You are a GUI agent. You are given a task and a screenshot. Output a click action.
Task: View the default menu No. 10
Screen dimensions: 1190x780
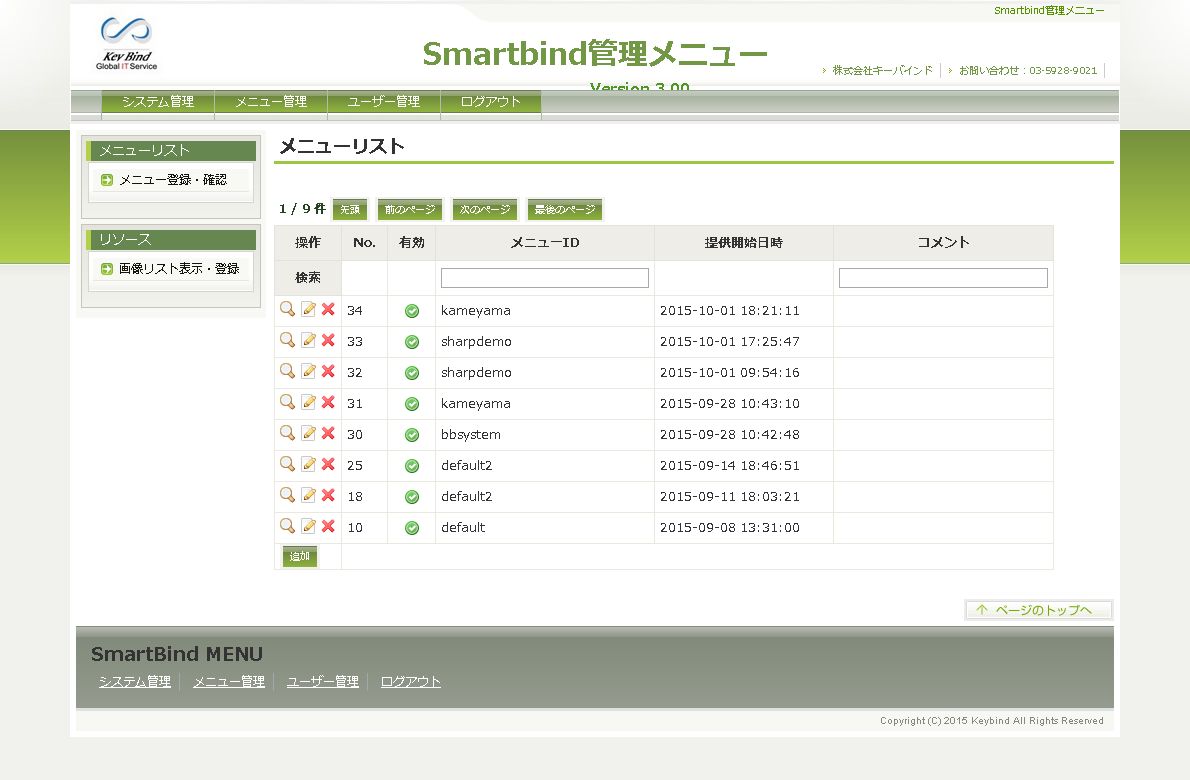(x=287, y=526)
